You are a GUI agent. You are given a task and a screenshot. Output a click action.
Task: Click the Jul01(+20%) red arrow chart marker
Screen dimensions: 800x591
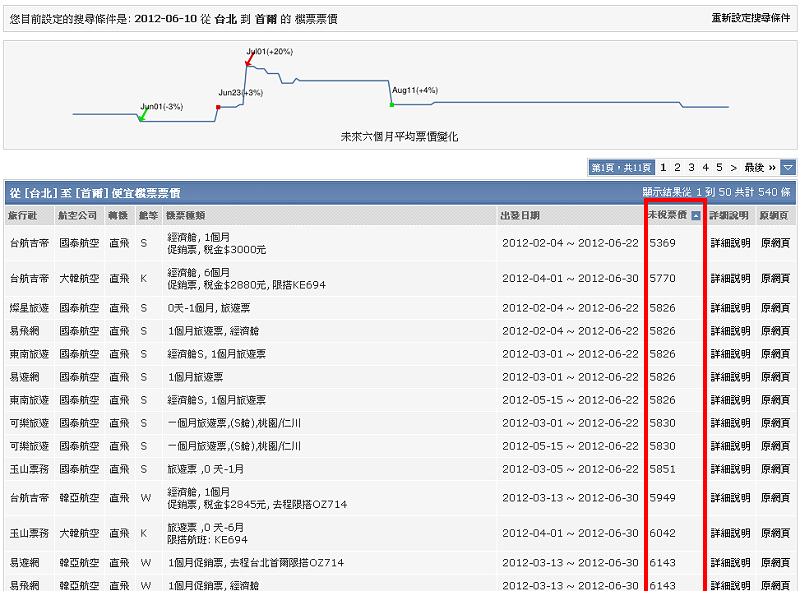[249, 59]
